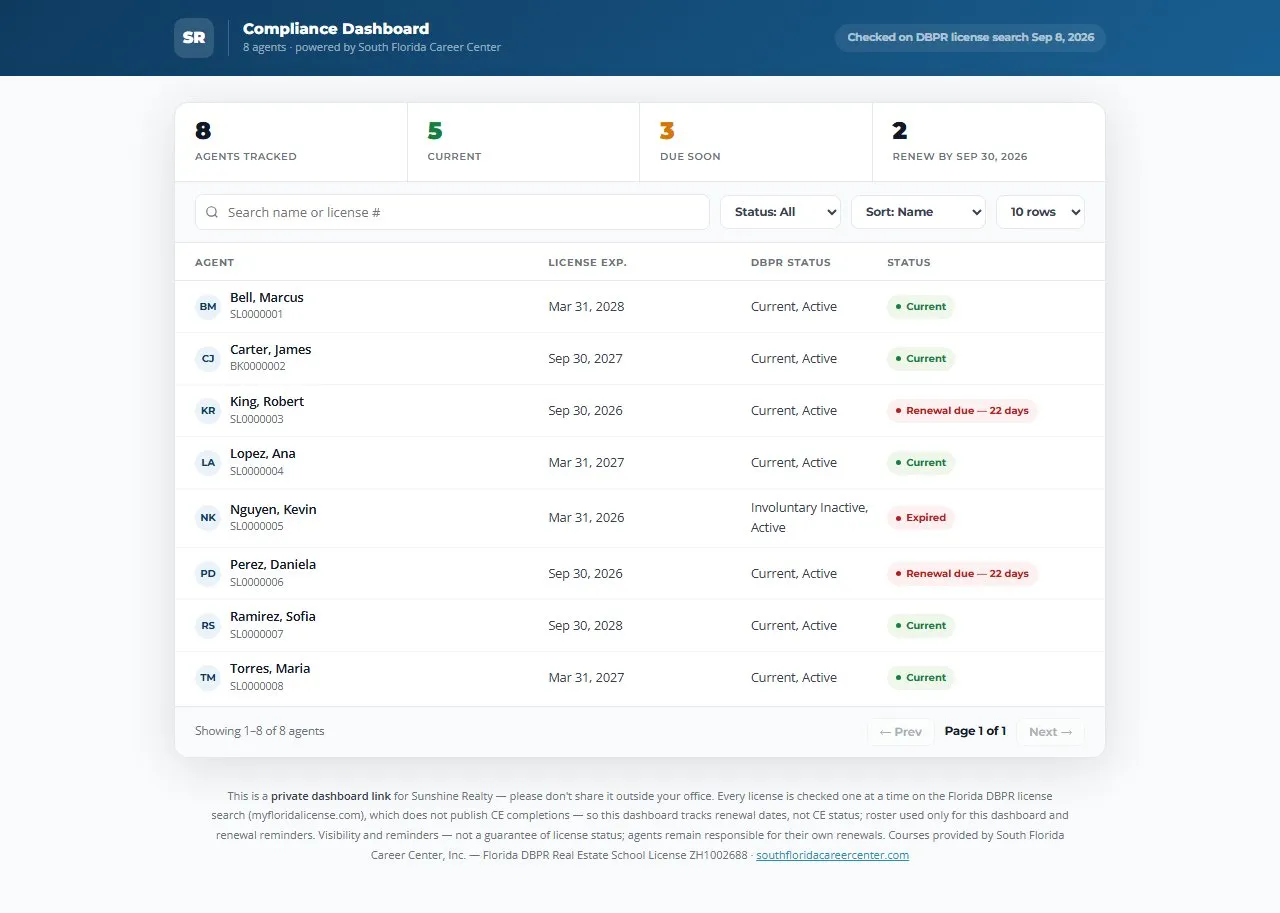1280x913 pixels.
Task: Click the magnifier icon in search box
Action: pos(212,212)
